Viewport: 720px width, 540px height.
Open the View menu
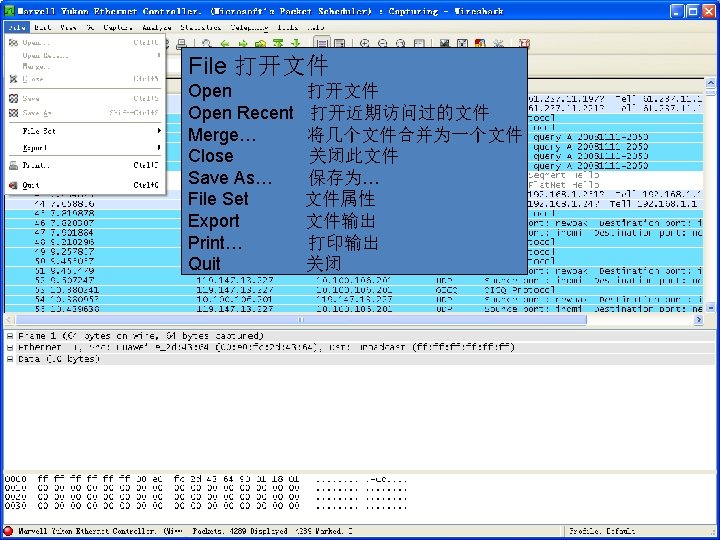coord(68,28)
